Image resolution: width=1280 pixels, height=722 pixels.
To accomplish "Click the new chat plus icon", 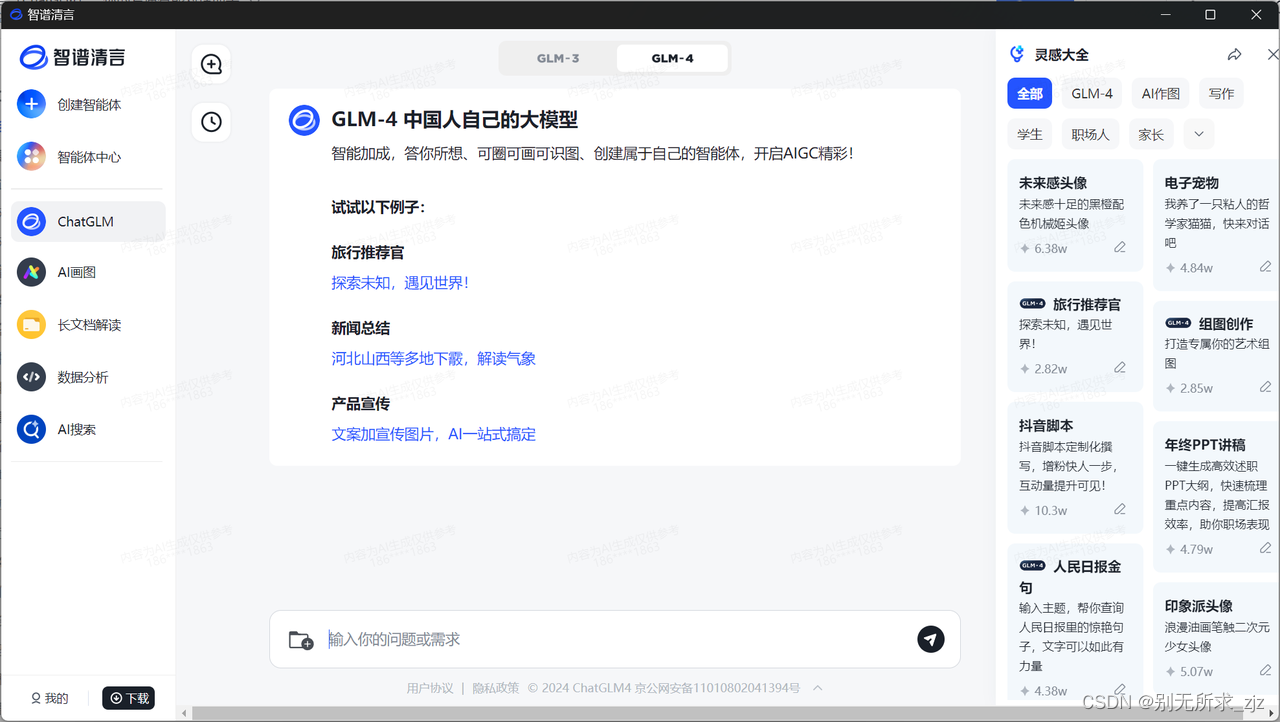I will tap(211, 64).
